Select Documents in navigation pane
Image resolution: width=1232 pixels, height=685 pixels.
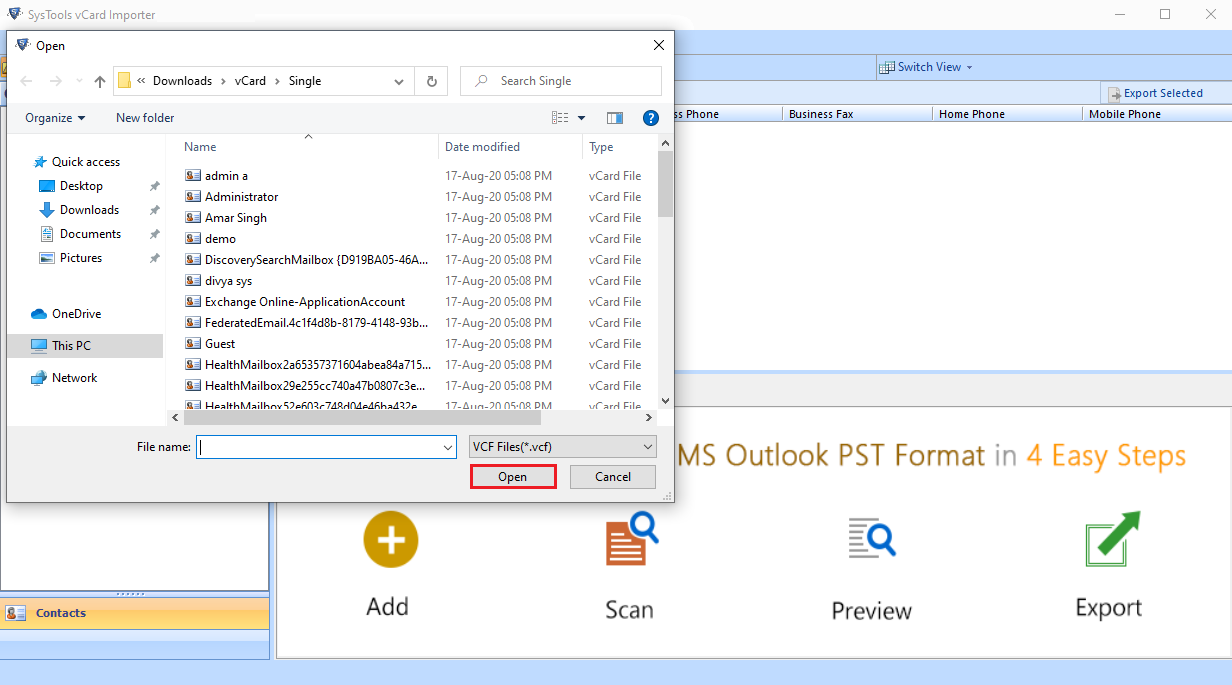[90, 234]
